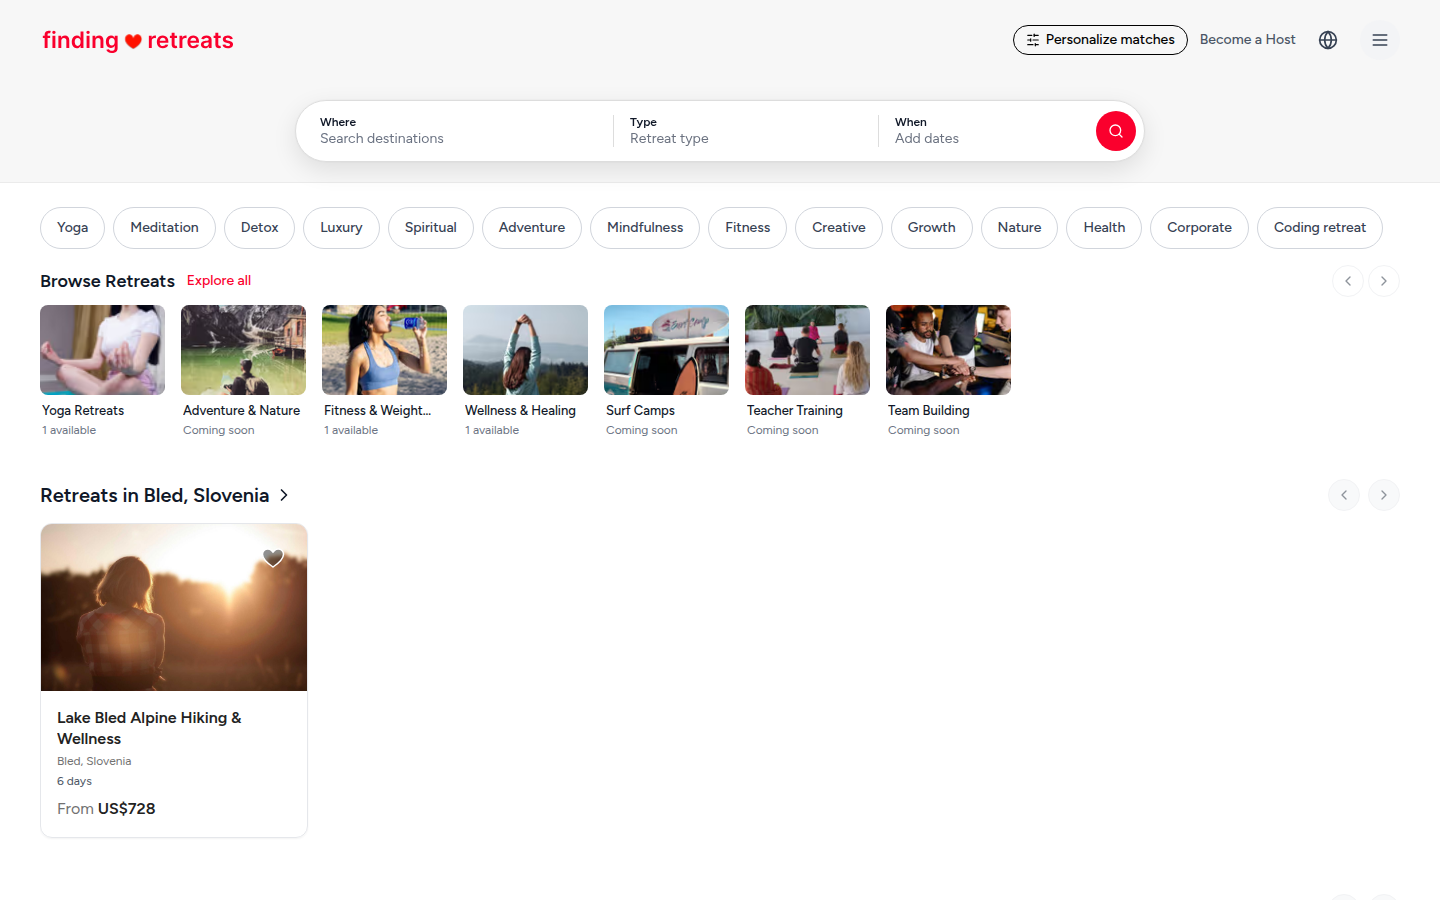Click the Lake Bled retreat sunset photo
The image size is (1440, 900).
[174, 608]
